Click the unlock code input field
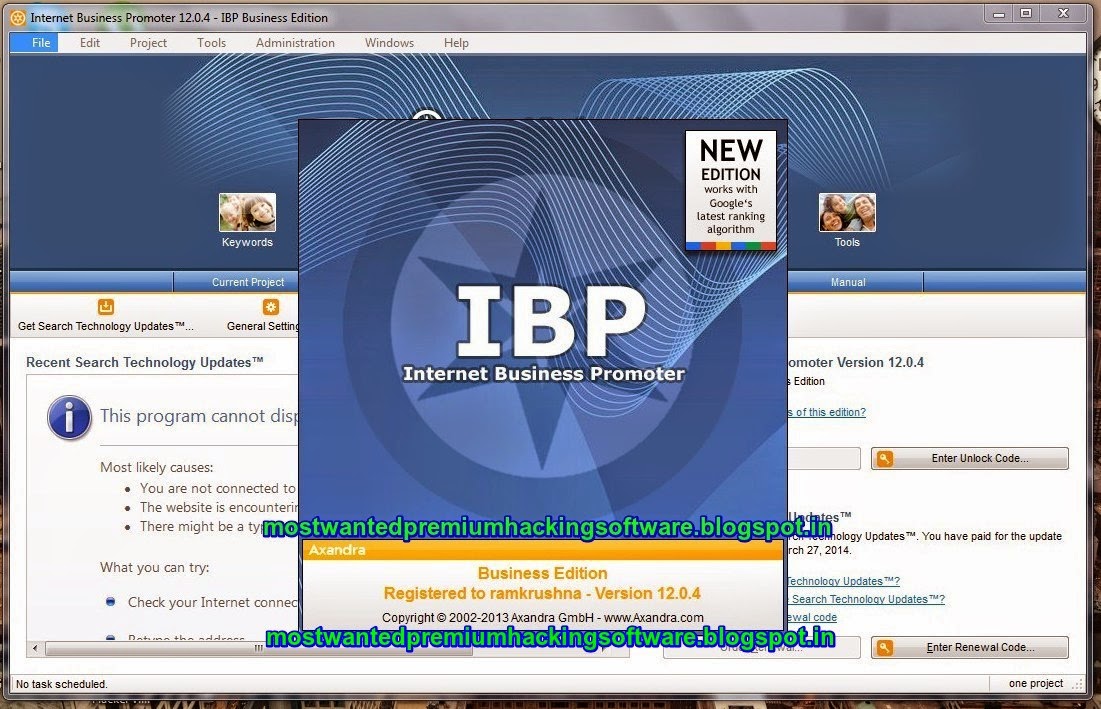Viewport: 1101px width, 709px height. (x=824, y=458)
